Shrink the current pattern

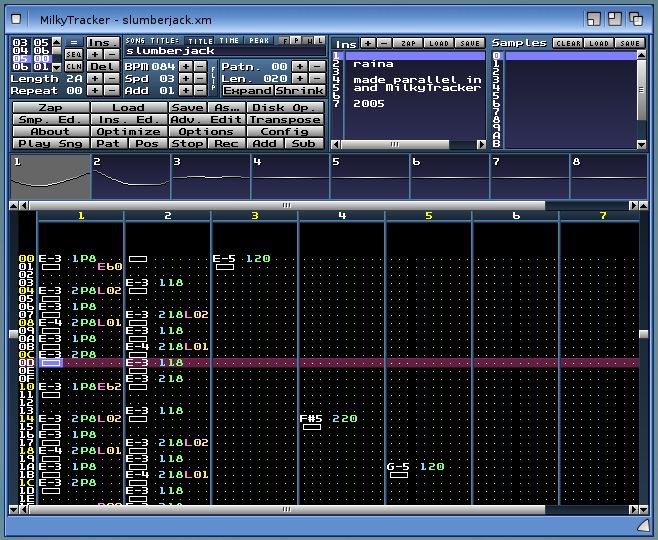coord(300,90)
